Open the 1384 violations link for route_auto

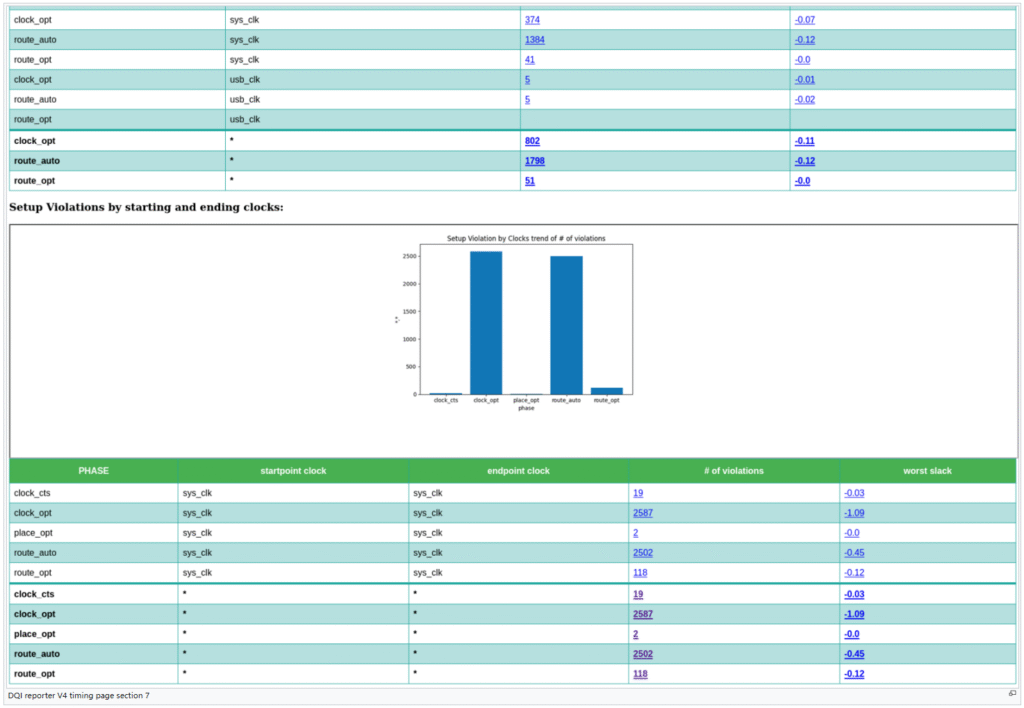point(534,40)
